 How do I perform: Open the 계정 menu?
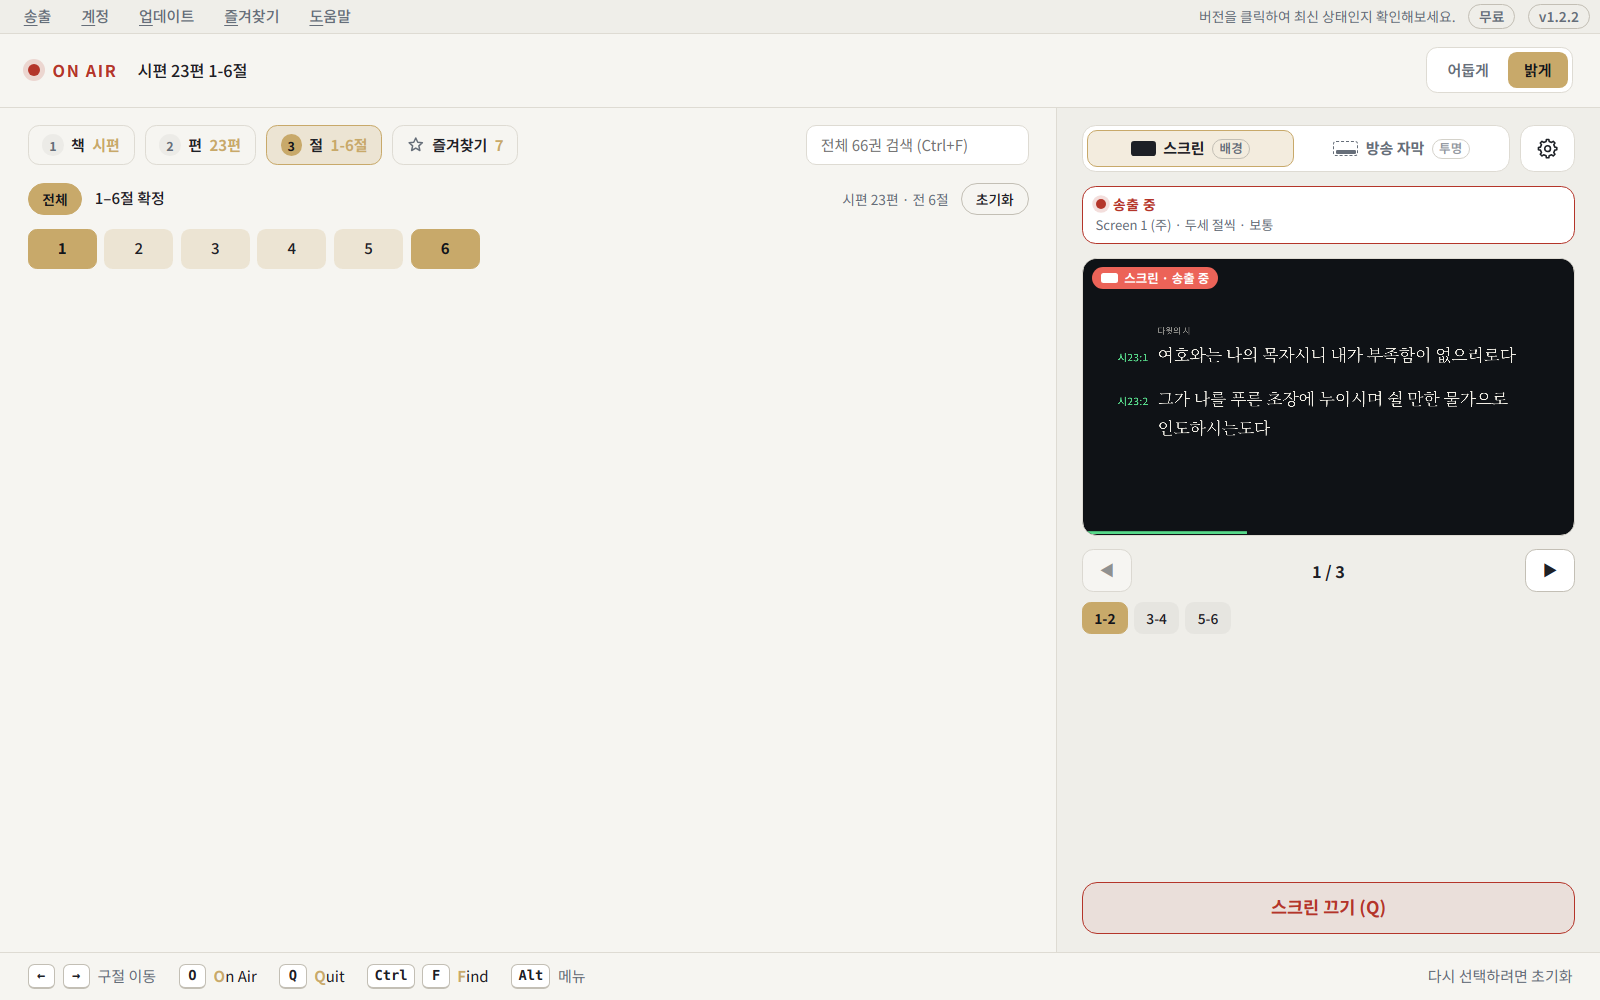tap(95, 16)
